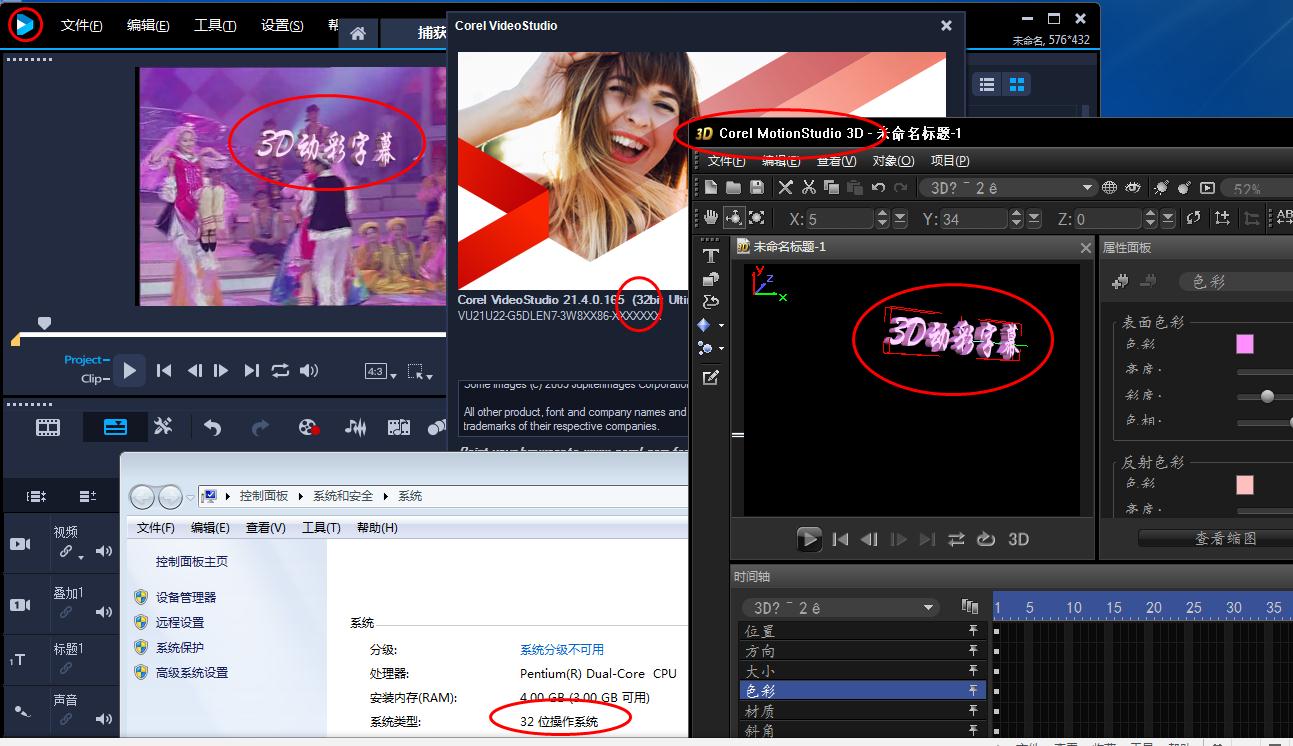Click the particle effect tool icon
This screenshot has height=746, width=1293.
click(x=705, y=348)
